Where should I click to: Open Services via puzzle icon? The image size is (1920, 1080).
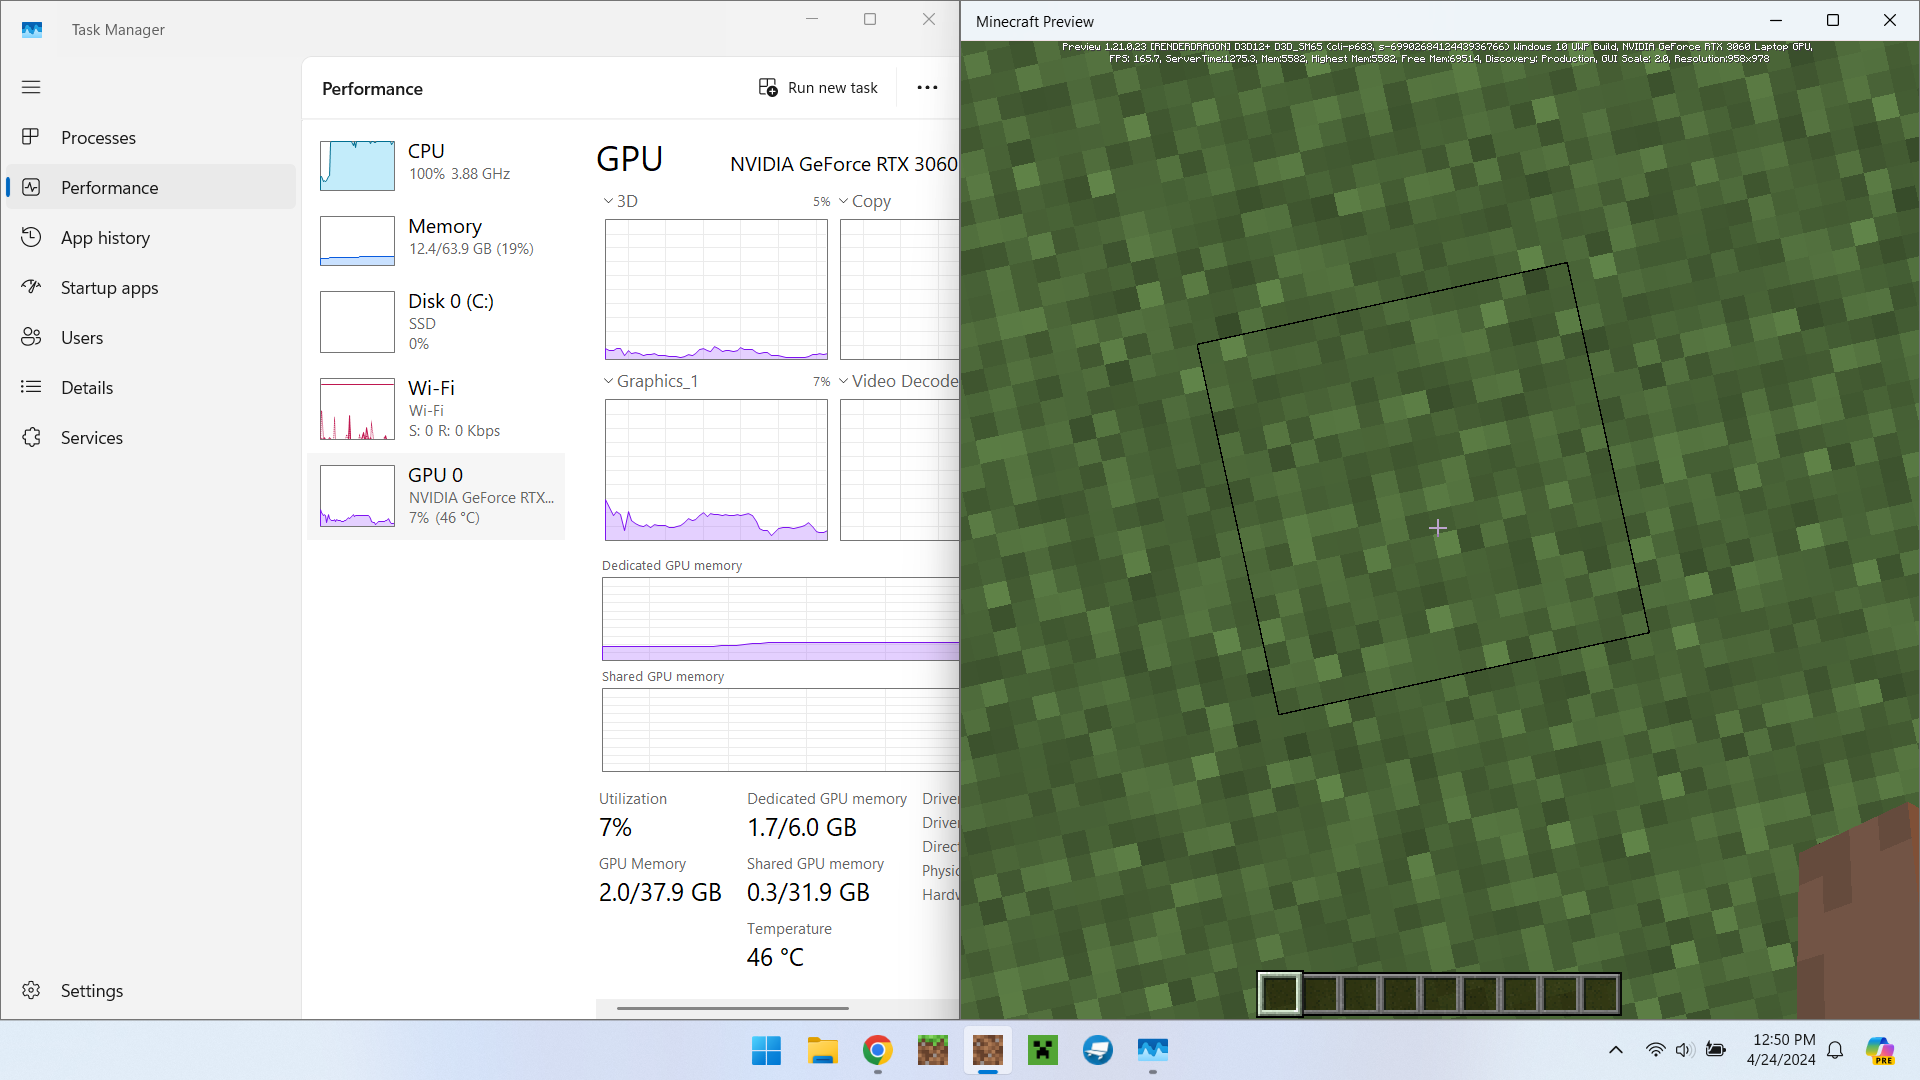(x=31, y=437)
